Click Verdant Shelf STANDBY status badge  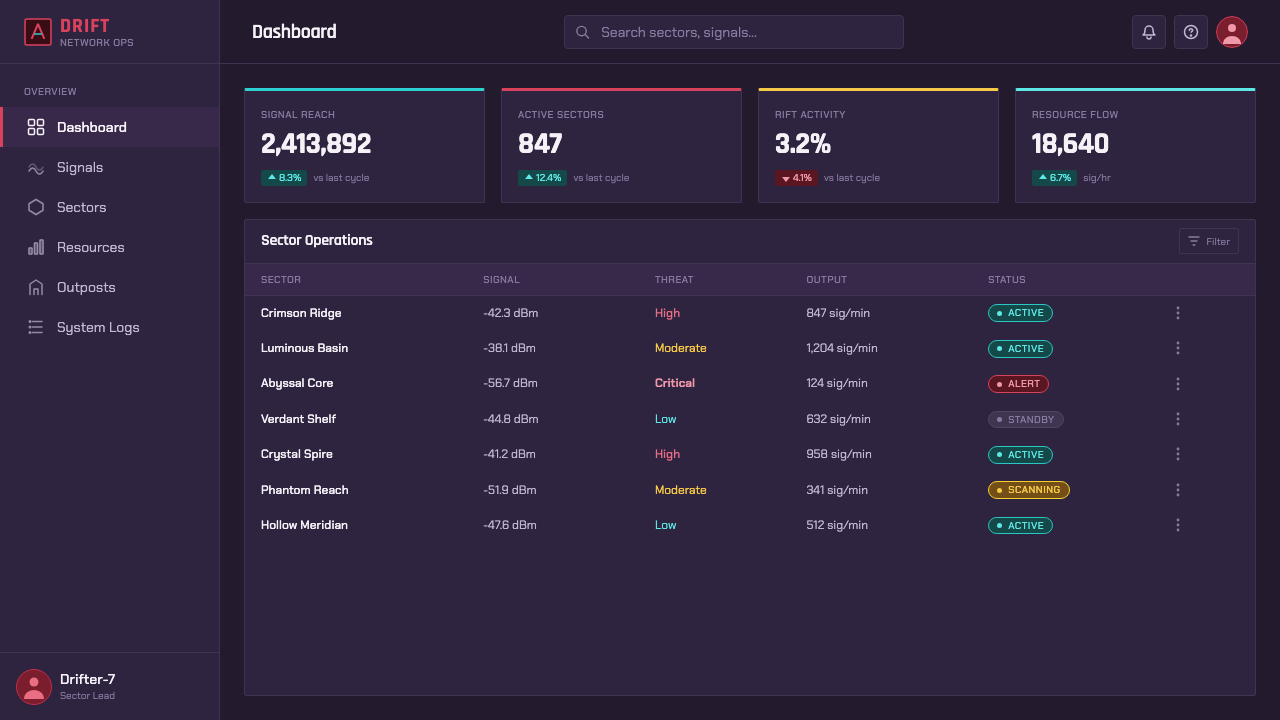click(1026, 419)
